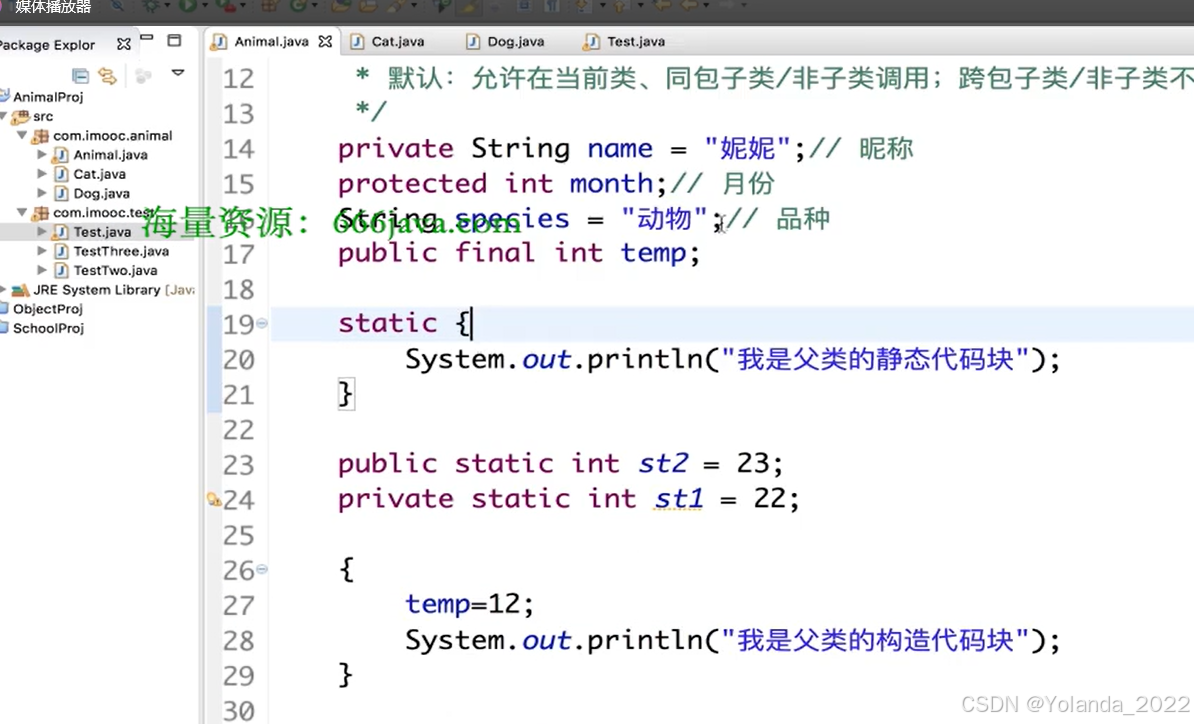Viewport: 1194px width, 724px height.
Task: Click 'temp=12;' on line 27
Action: (x=469, y=604)
